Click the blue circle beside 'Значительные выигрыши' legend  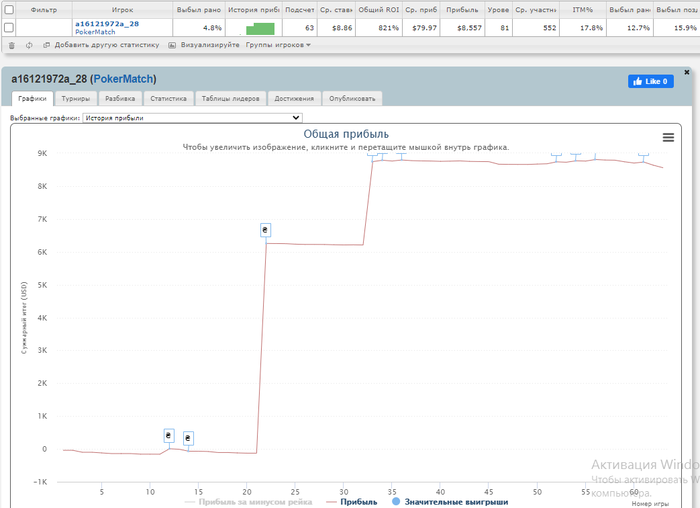(396, 501)
